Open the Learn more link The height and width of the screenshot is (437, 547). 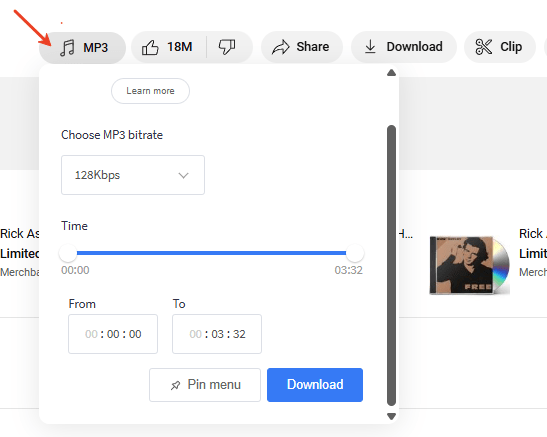[x=150, y=91]
